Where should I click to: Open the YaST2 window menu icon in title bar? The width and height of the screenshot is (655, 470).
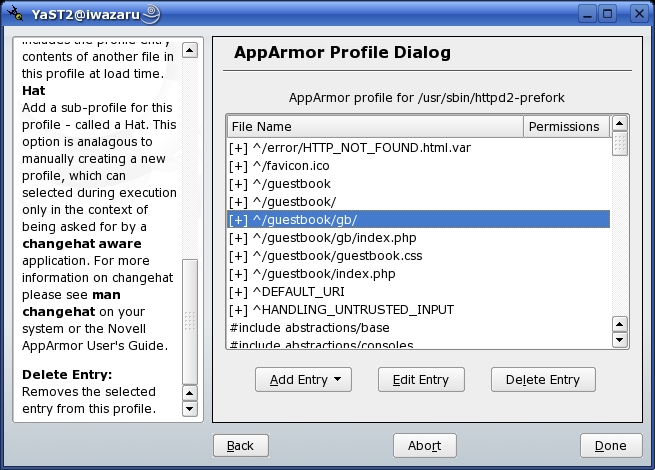13,13
